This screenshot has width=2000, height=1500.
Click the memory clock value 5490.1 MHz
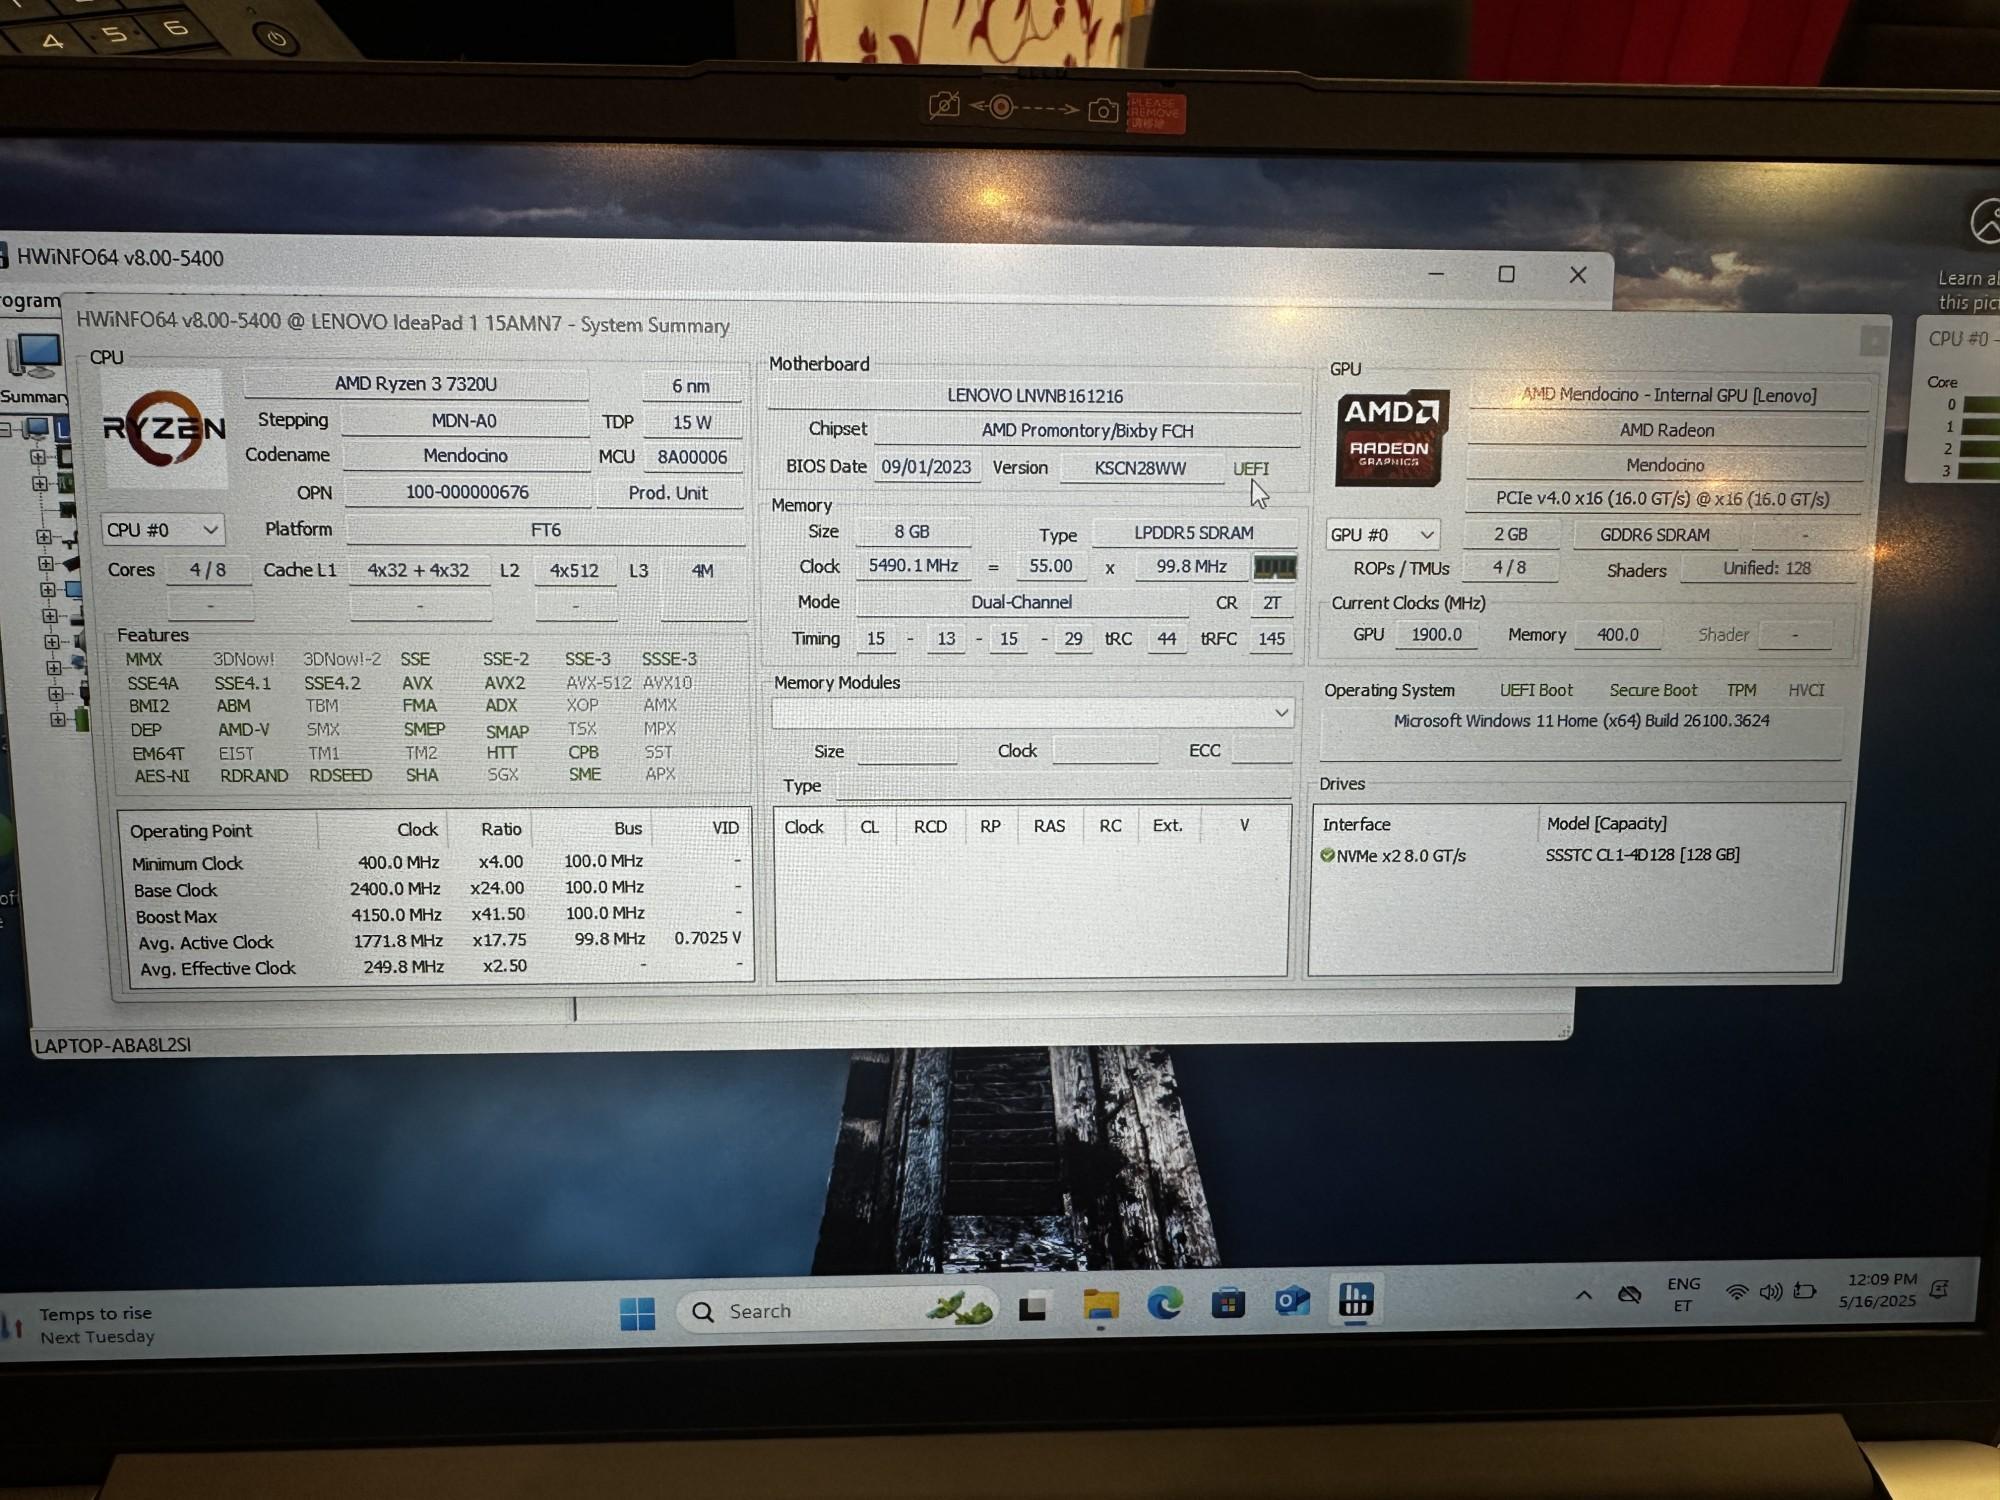click(x=913, y=566)
